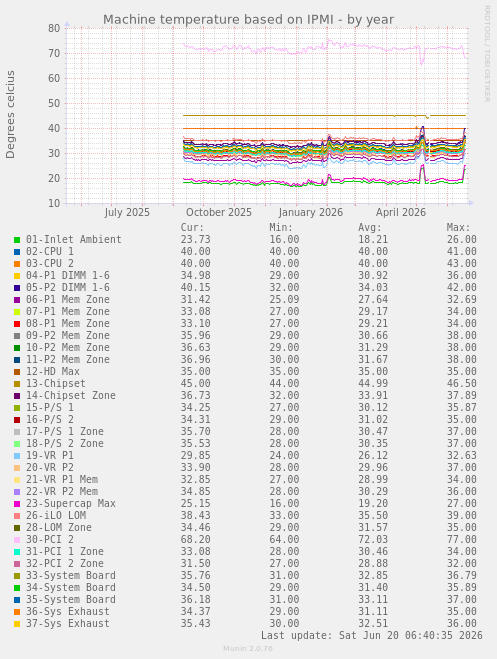Click the 23-Supercap Max magenta swatch
This screenshot has width=497, height=659.
[x=17, y=504]
